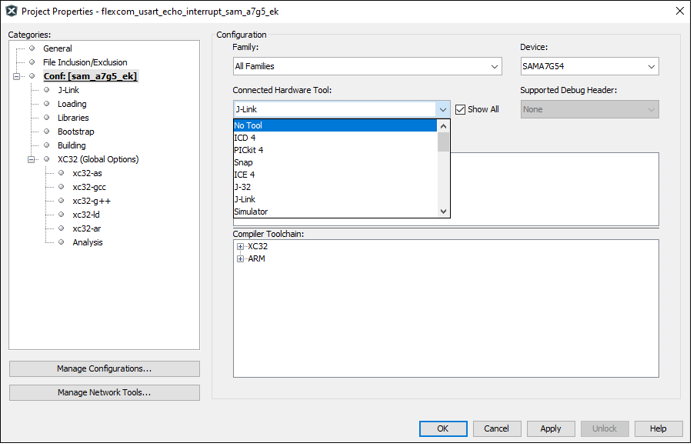Click the Manage Configurations button
Screen dimensions: 691x444
(104, 369)
